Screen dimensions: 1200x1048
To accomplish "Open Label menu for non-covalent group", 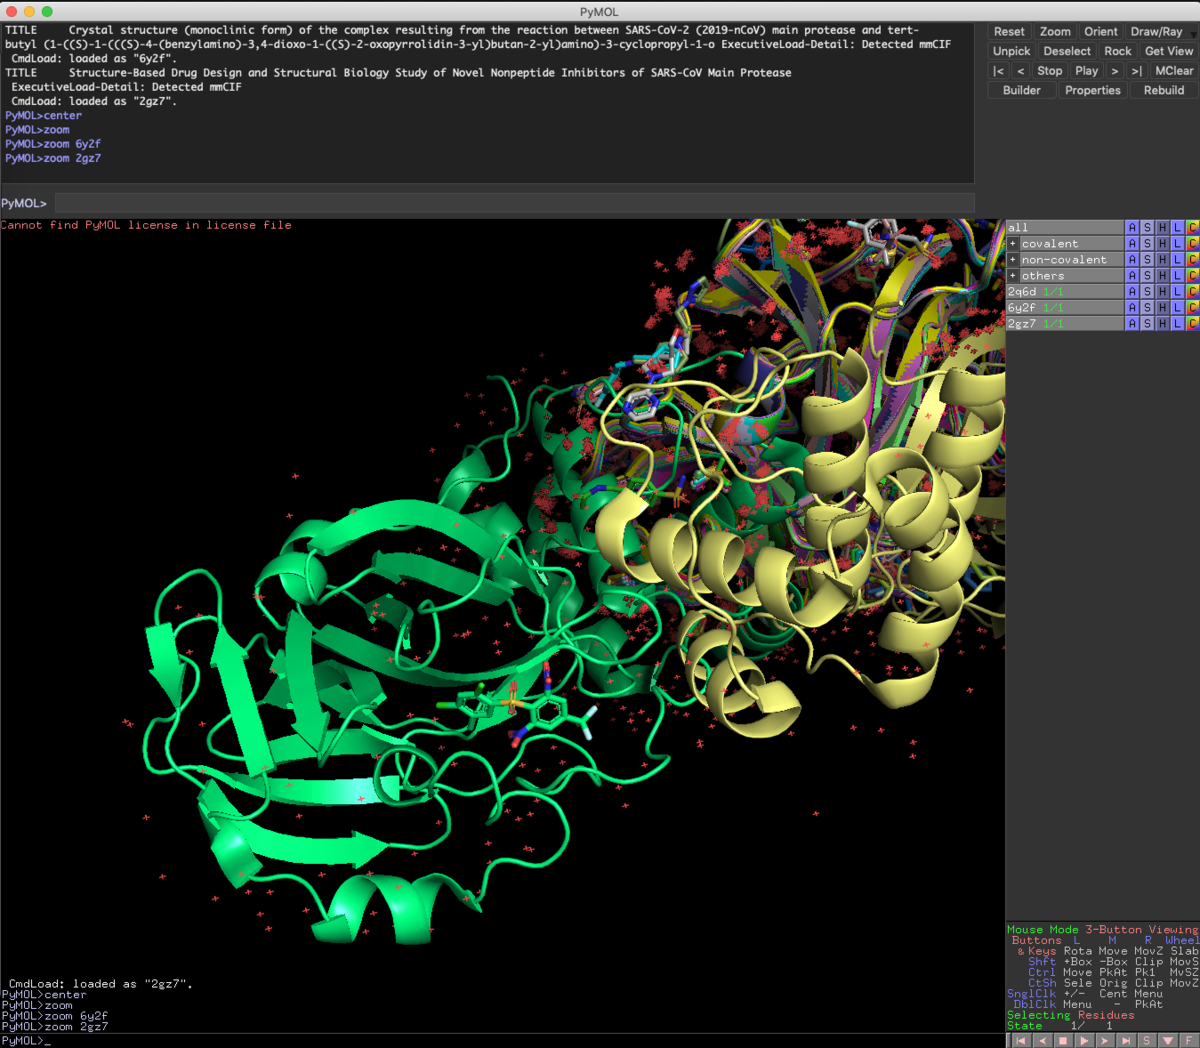I will [x=1177, y=260].
